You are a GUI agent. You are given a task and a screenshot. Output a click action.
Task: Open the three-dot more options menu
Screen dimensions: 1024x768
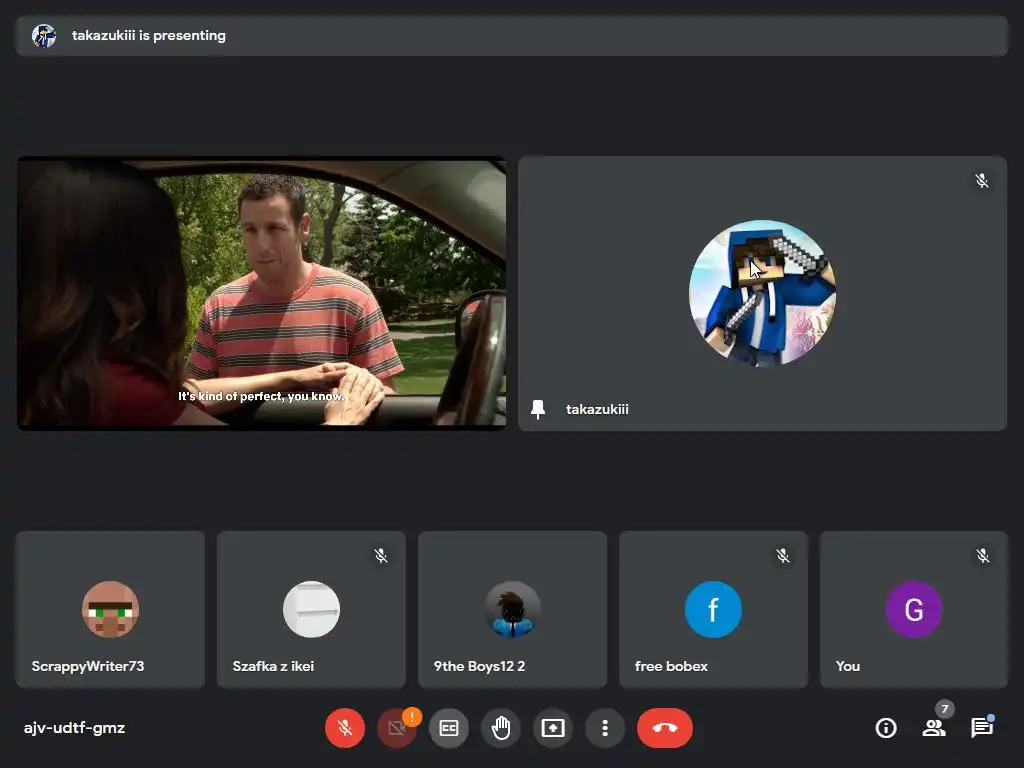coord(605,728)
